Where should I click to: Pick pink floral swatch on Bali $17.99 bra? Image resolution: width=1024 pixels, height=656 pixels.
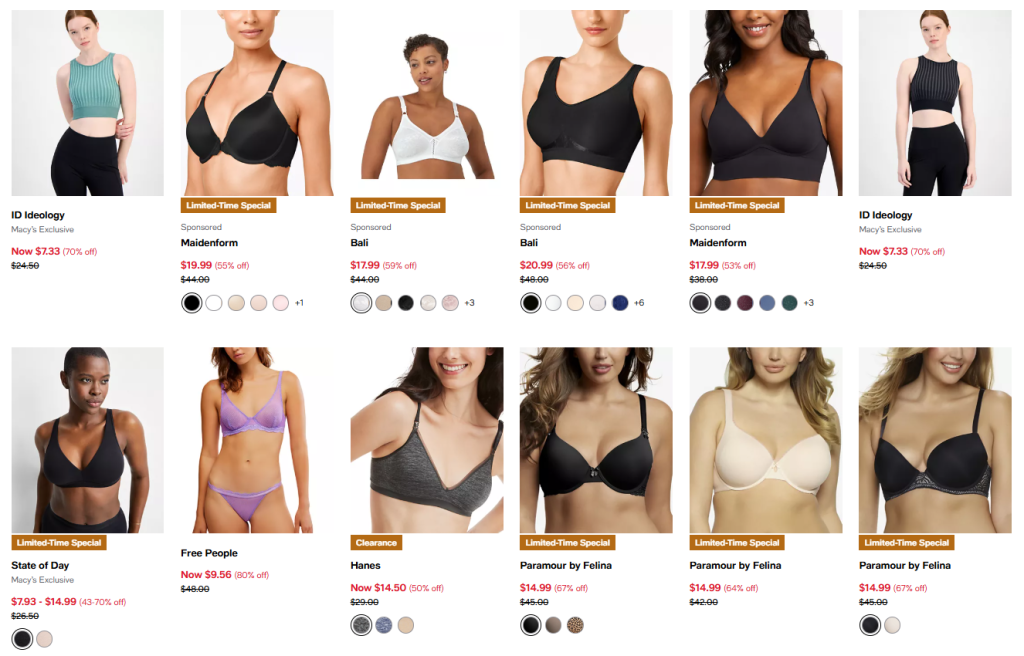[x=450, y=303]
